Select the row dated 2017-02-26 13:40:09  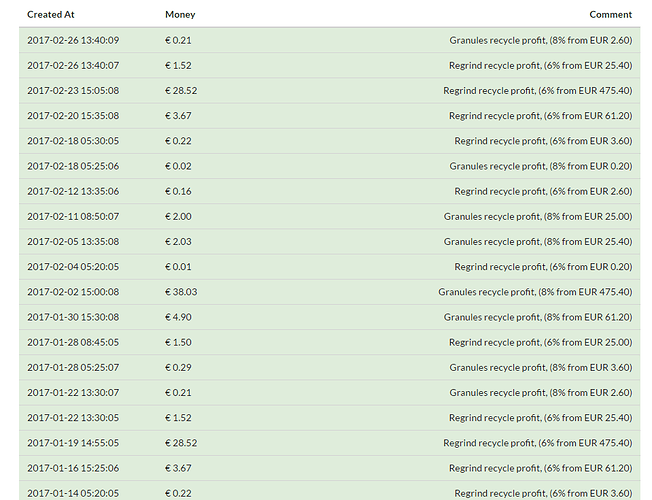pos(329,40)
